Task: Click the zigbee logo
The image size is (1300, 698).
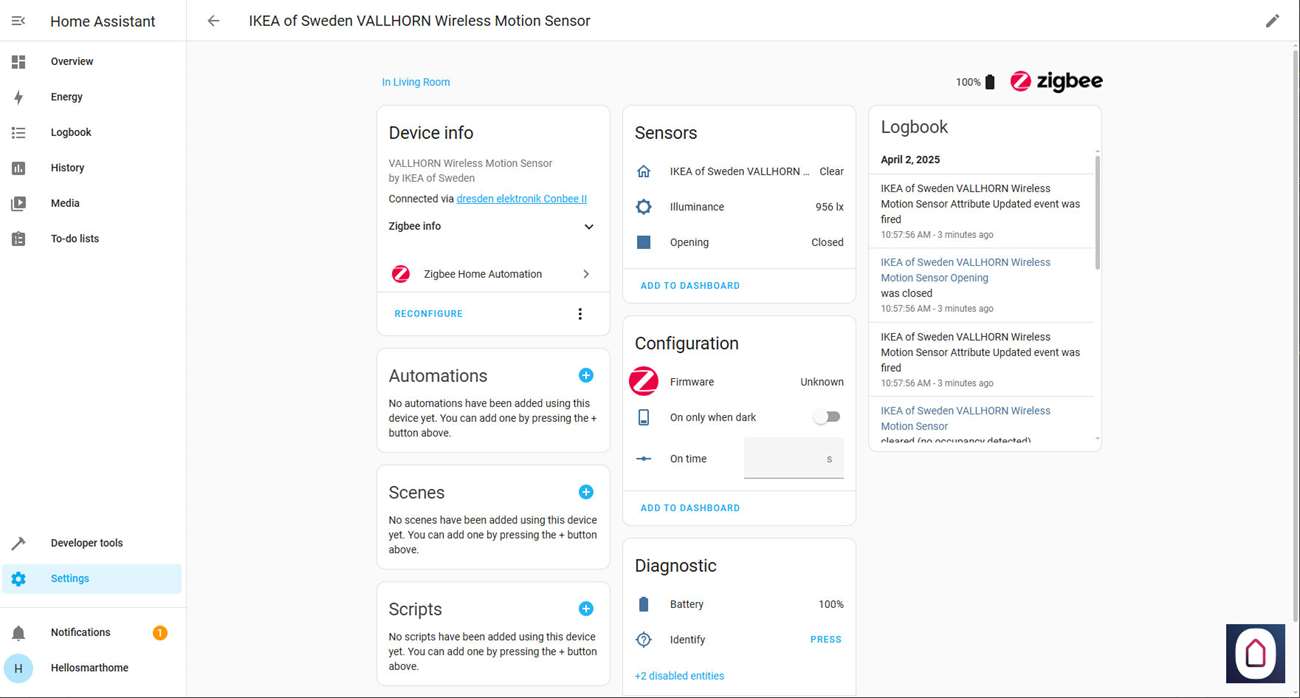Action: click(x=1056, y=82)
